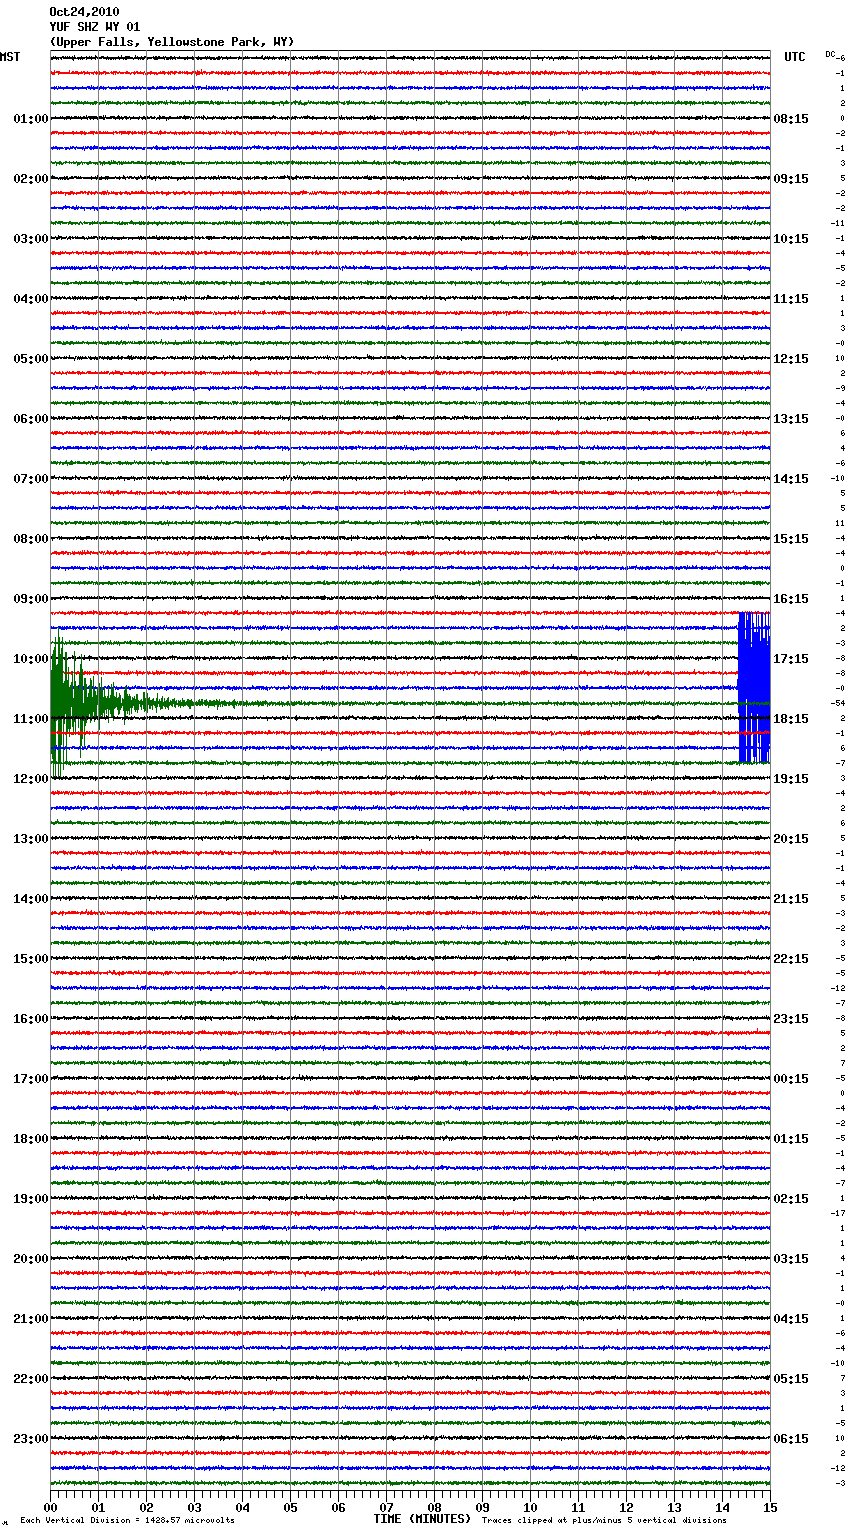Click the TIME (MINUTES) axis title

coord(422,1519)
